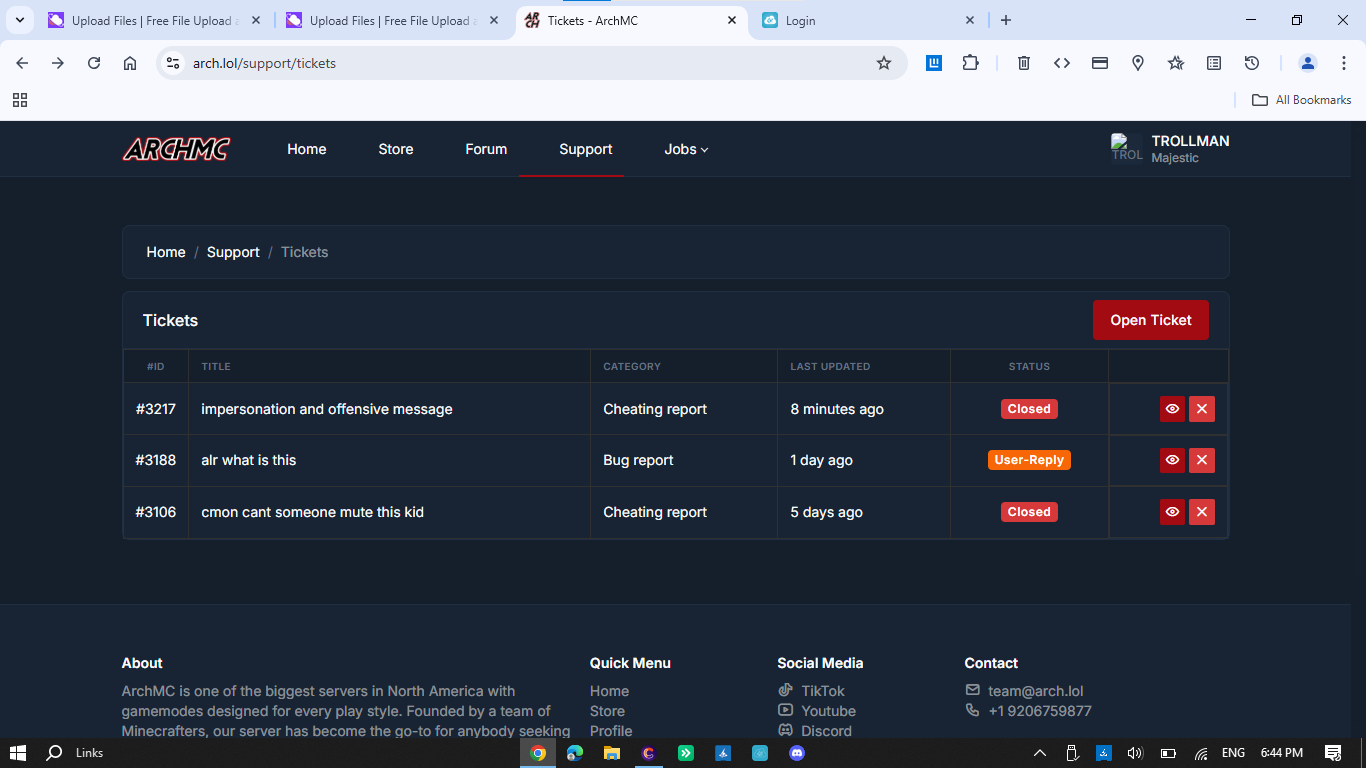Open All Bookmarks folder

click(1302, 100)
